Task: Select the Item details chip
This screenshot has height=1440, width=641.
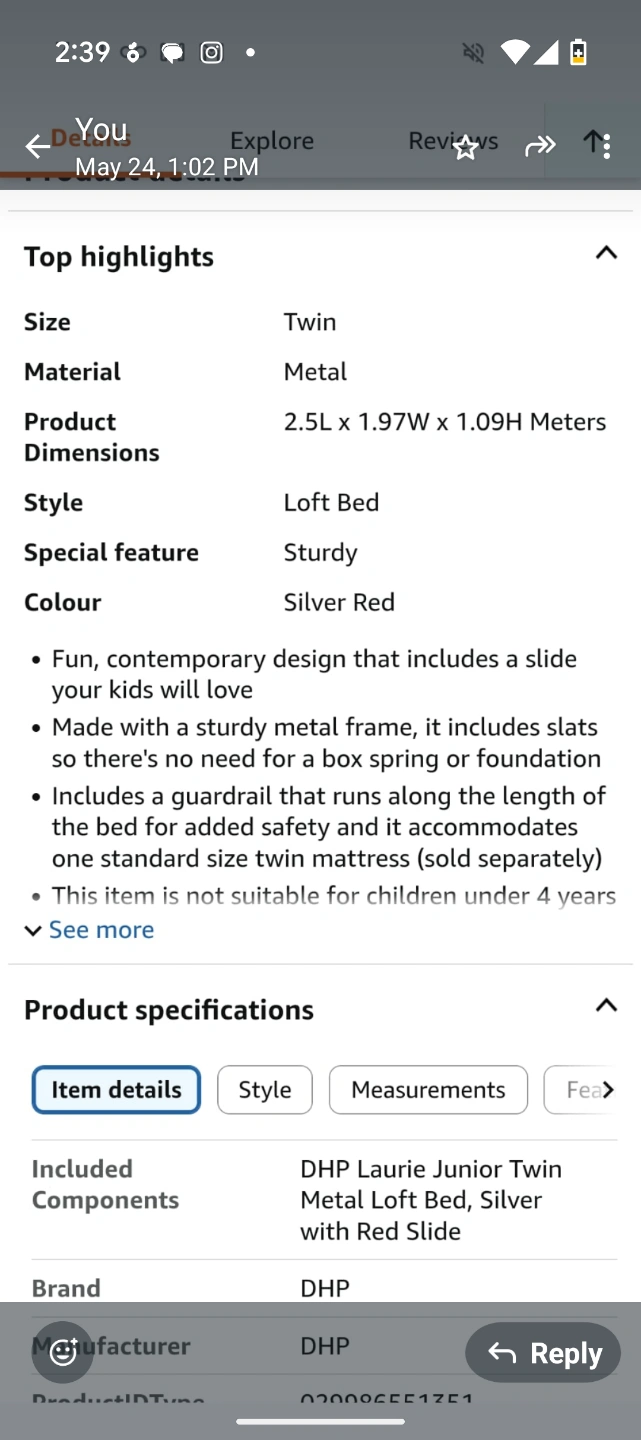Action: [116, 1090]
